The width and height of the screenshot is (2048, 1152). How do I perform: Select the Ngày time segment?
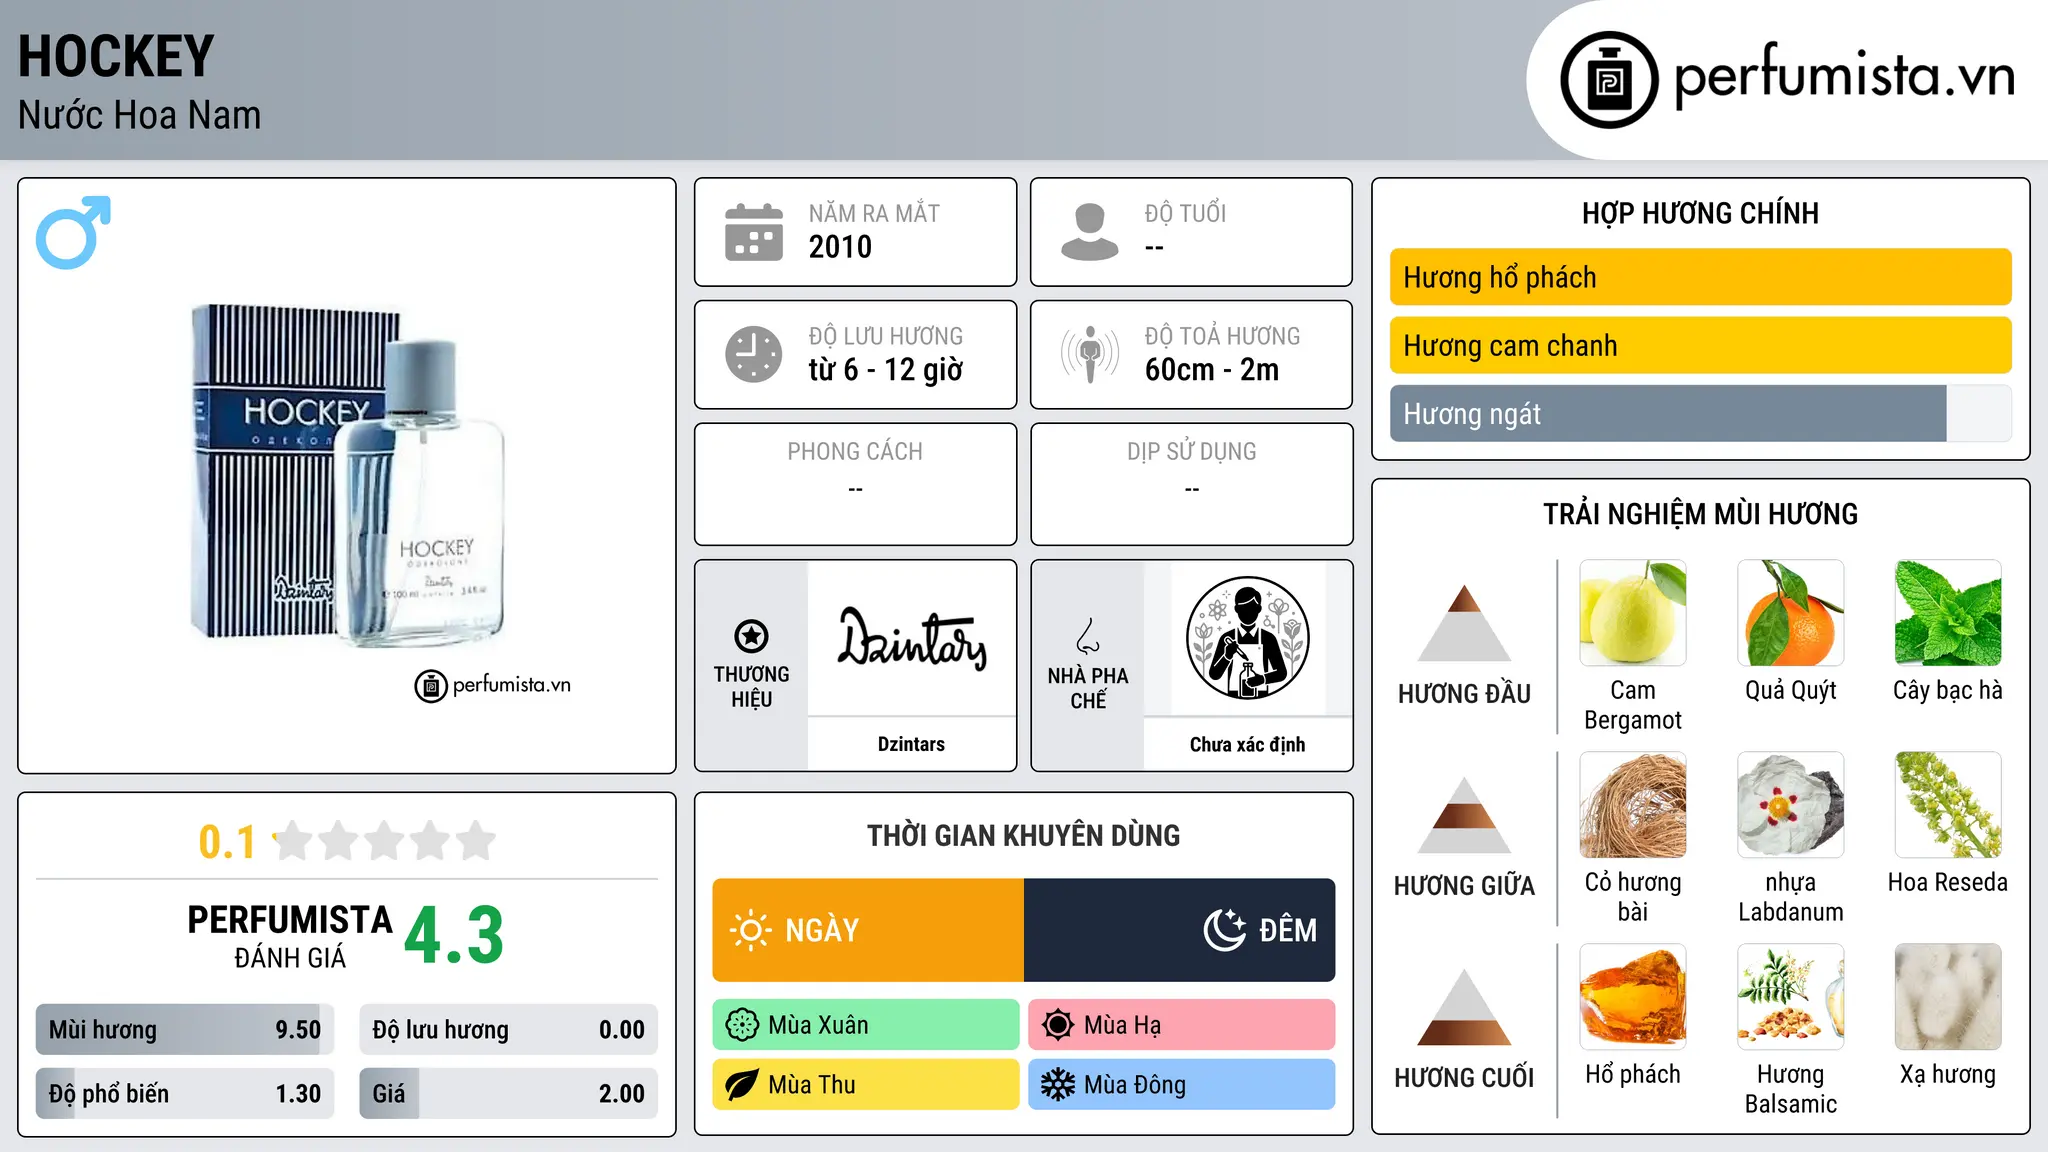(x=868, y=930)
